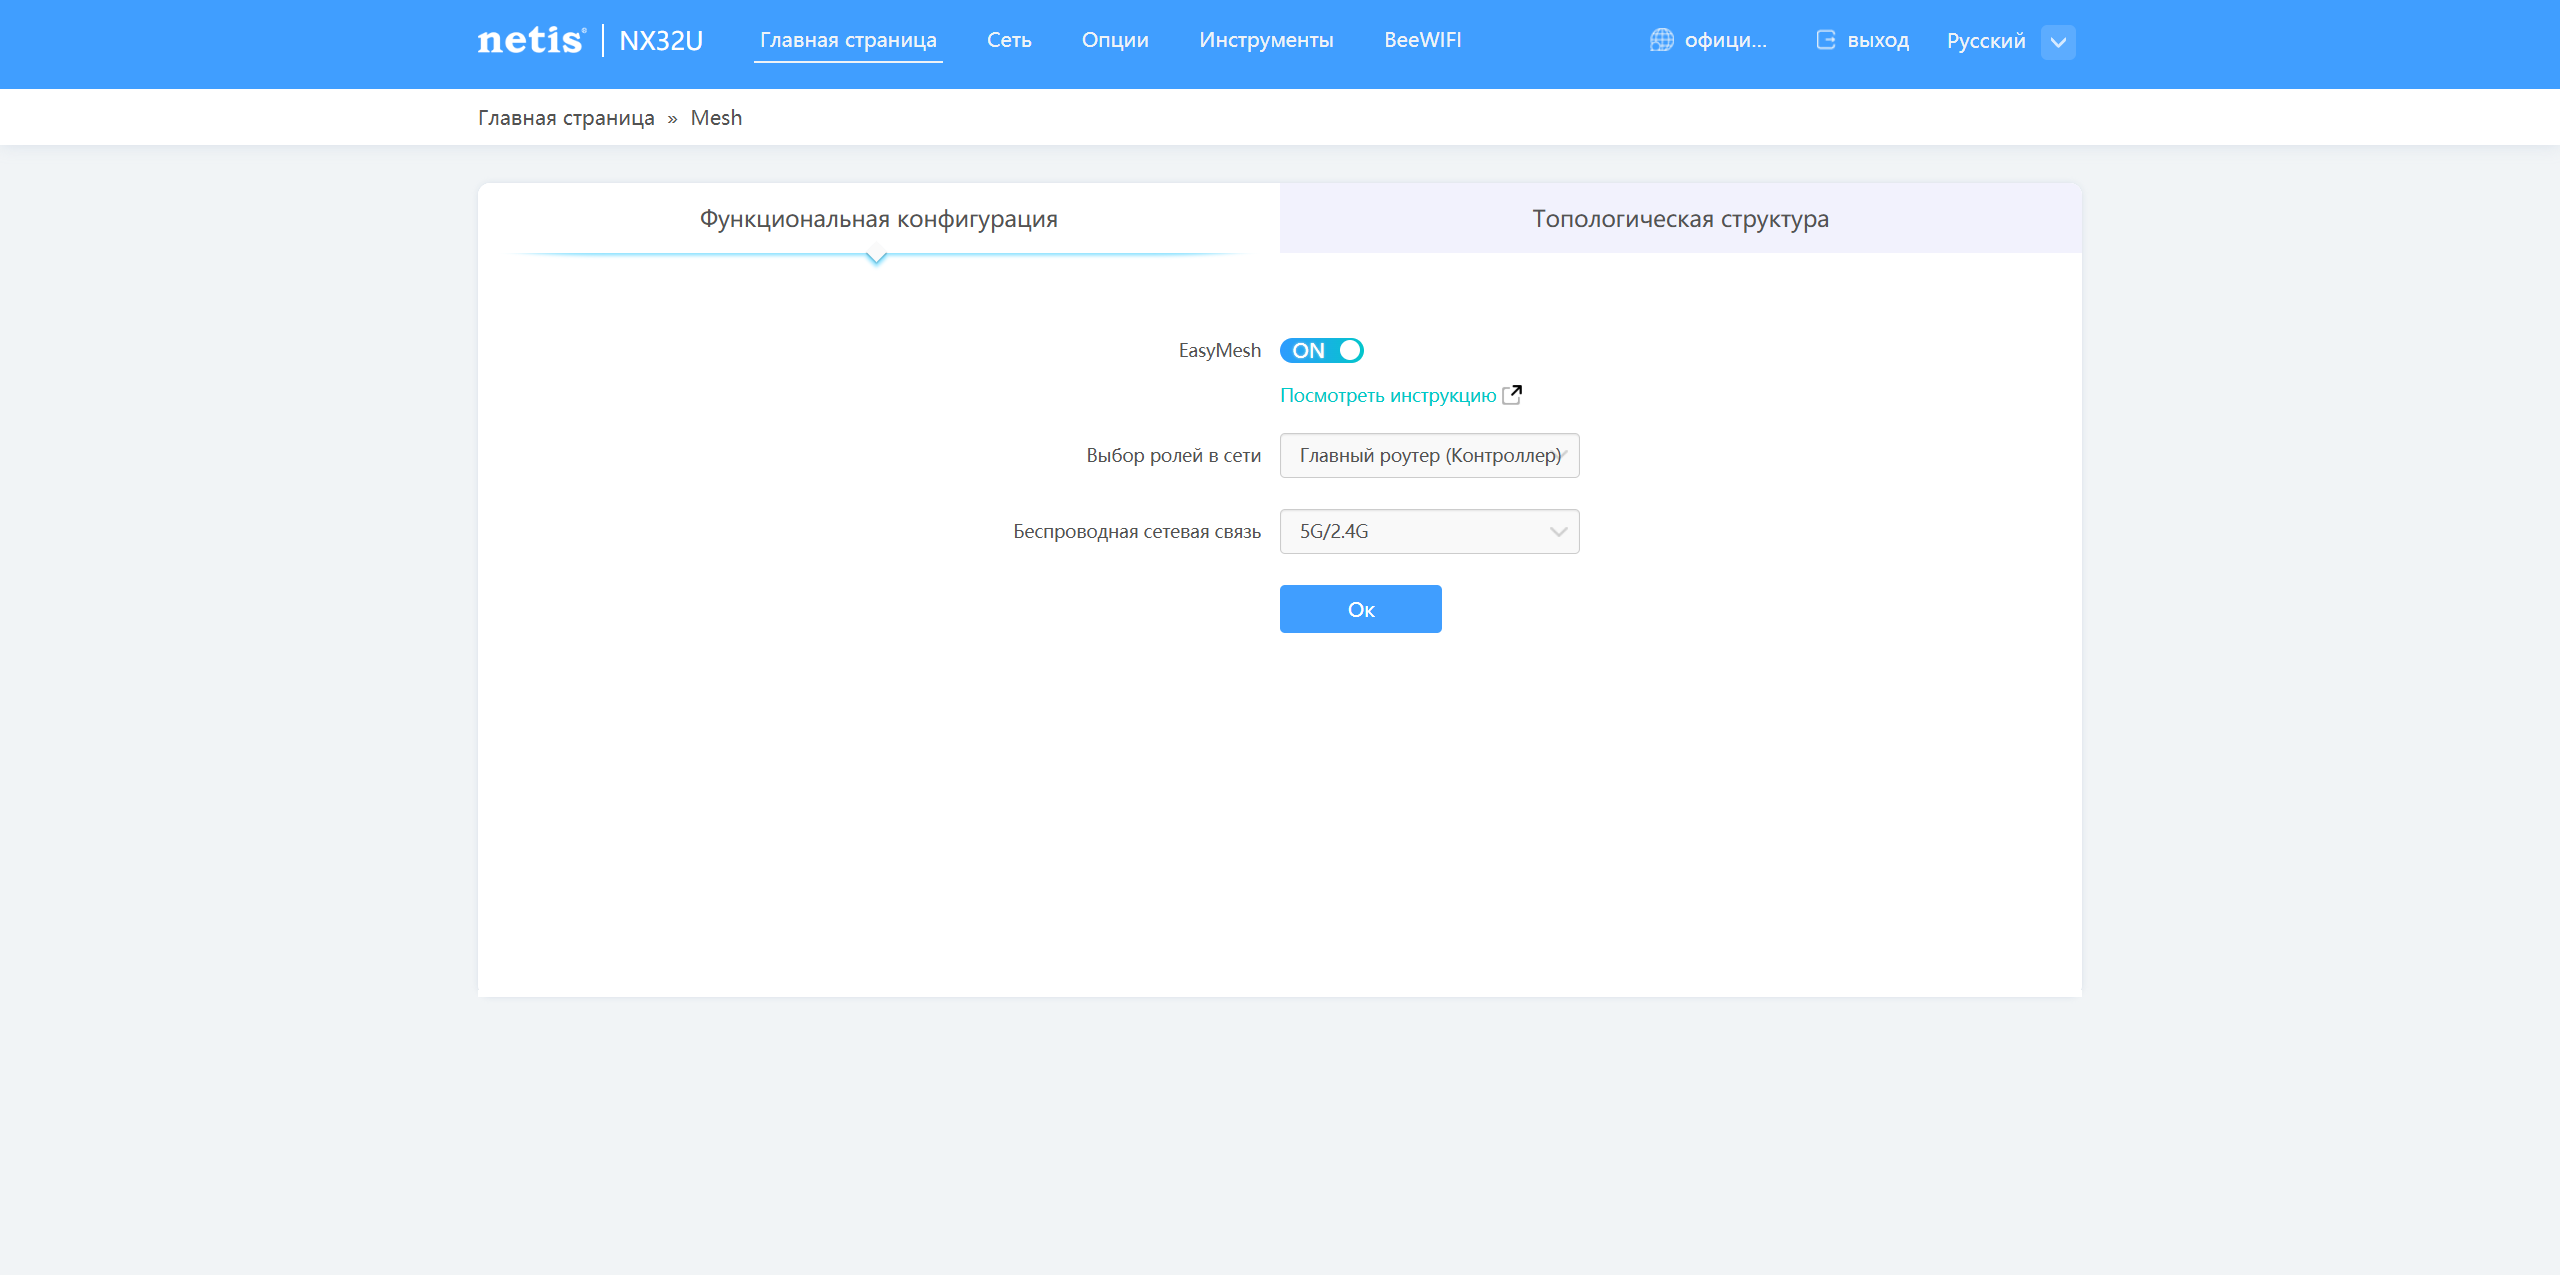Screen dimensions: 2560x1275
Task: Open the 5G/2.4G wireless backhaul dropdown
Action: coord(1429,531)
